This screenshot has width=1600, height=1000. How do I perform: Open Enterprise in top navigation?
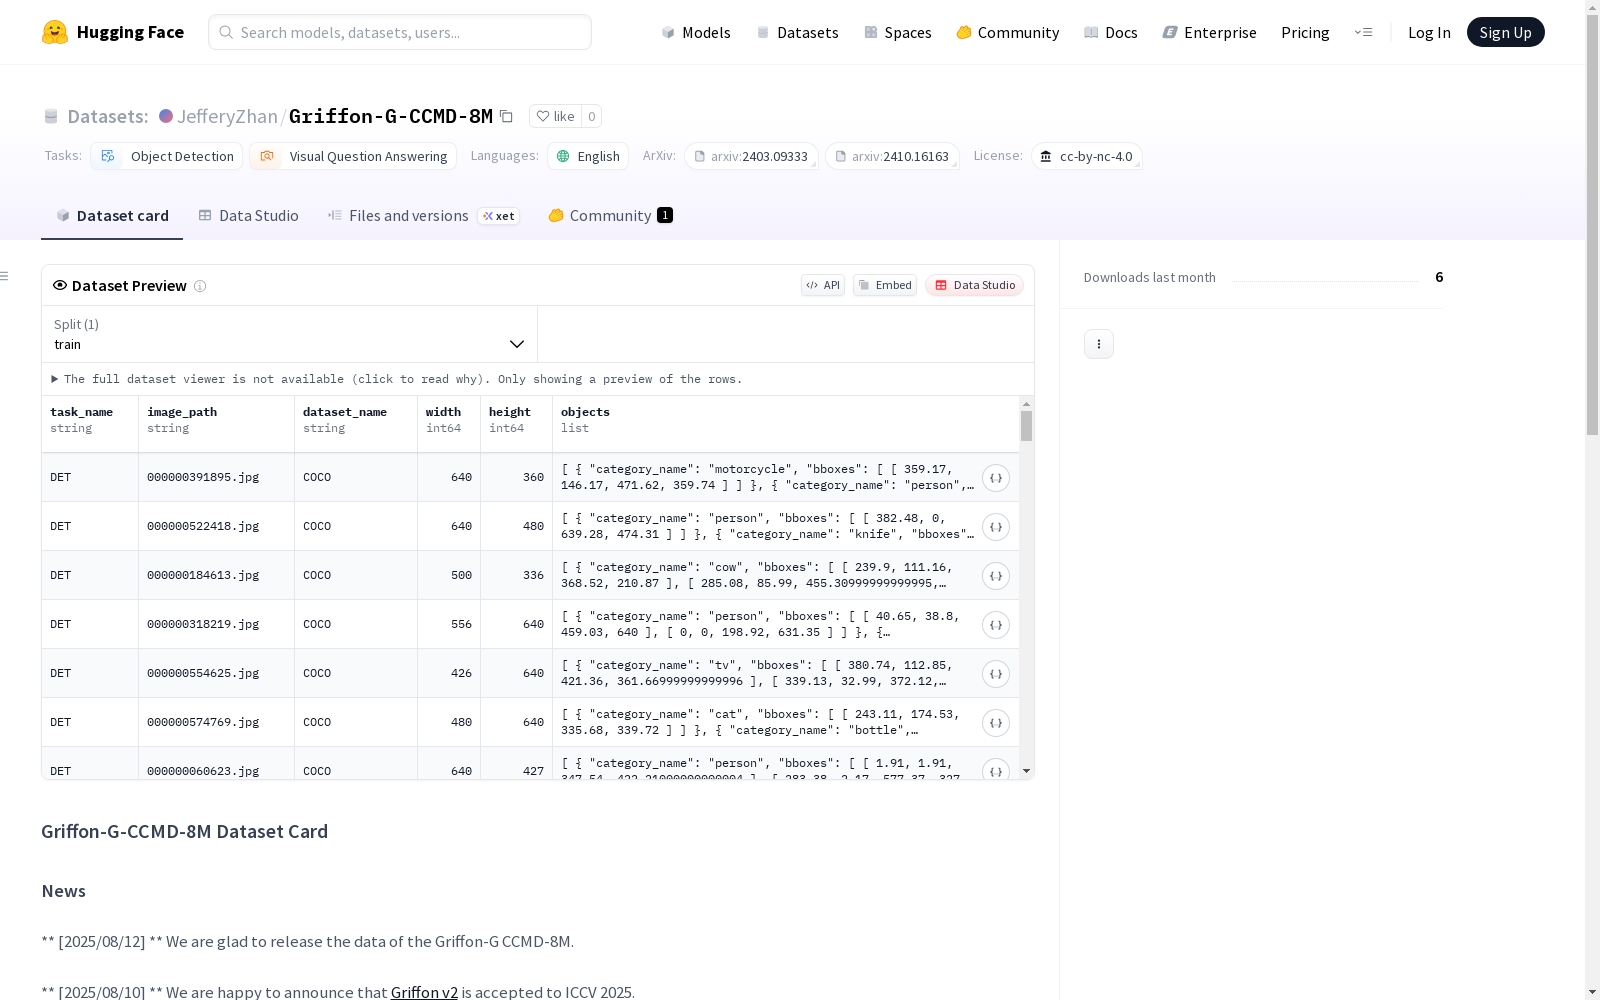point(1210,32)
